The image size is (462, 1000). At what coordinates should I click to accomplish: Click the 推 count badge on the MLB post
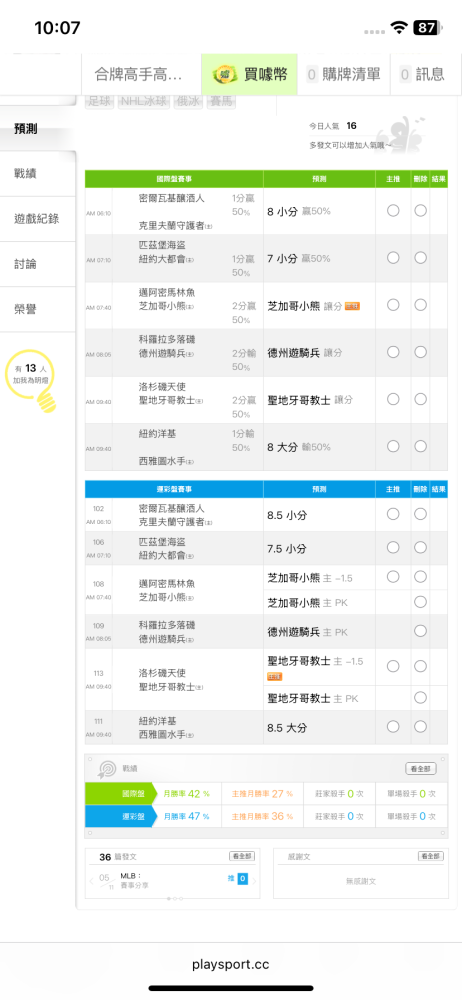pos(242,879)
